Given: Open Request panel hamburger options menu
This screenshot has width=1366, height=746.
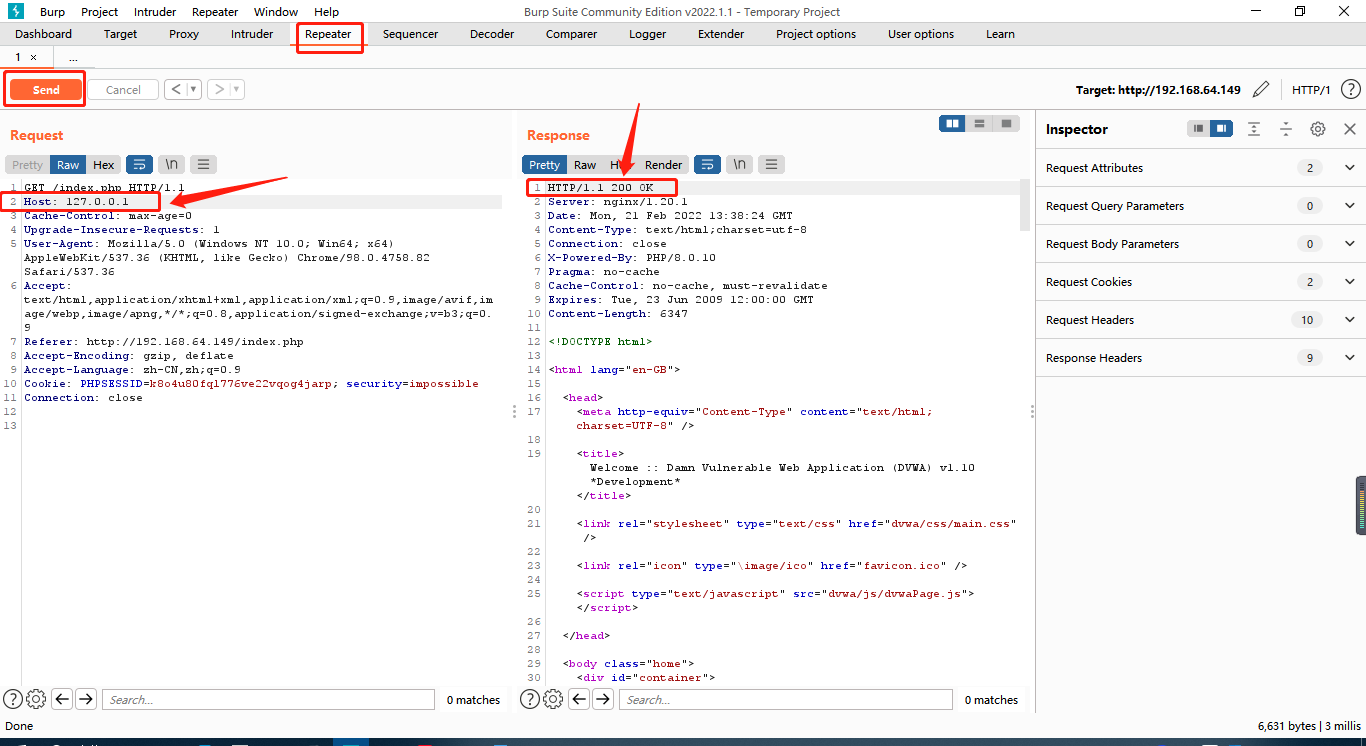Looking at the screenshot, I should (x=203, y=165).
